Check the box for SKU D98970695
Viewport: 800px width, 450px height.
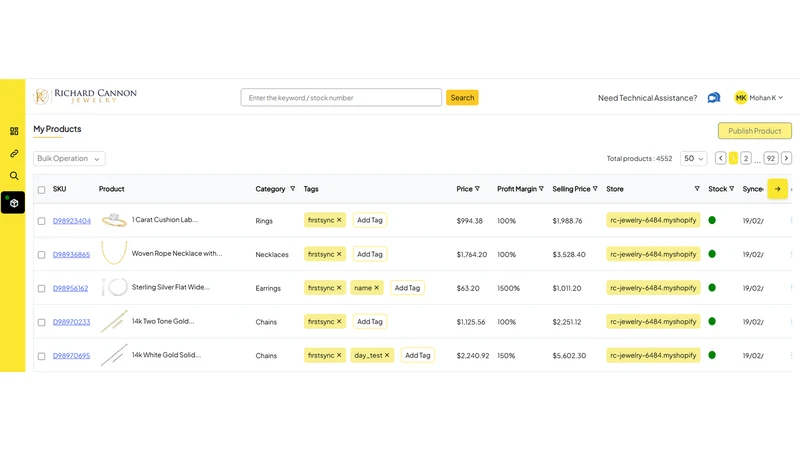pos(41,356)
